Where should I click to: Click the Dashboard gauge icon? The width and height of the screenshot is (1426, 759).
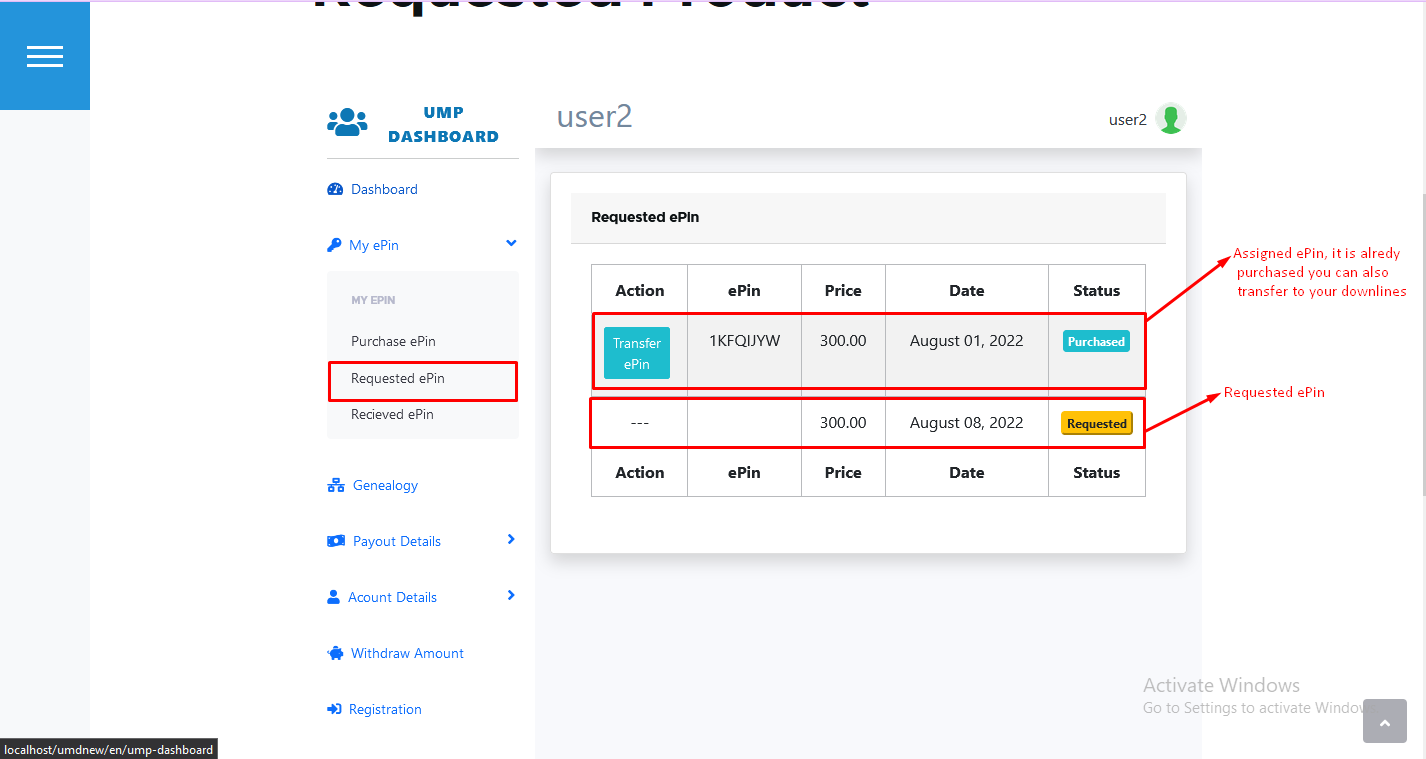tap(336, 190)
